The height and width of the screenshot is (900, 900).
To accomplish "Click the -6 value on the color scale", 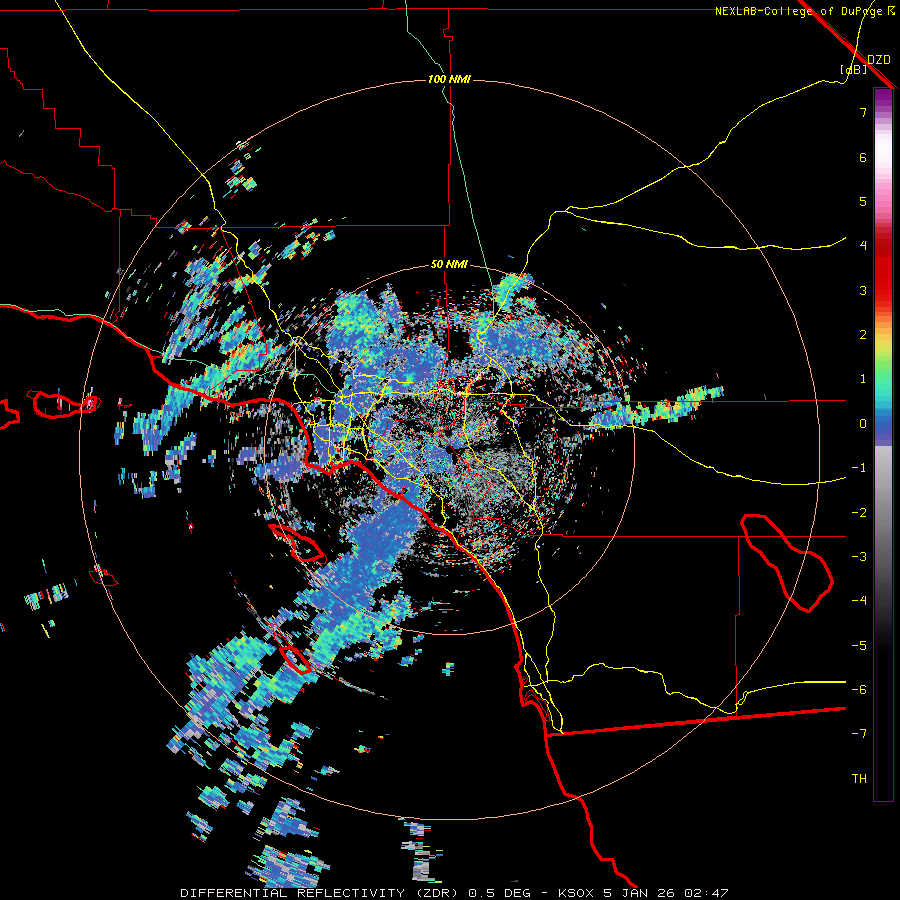I will (859, 690).
